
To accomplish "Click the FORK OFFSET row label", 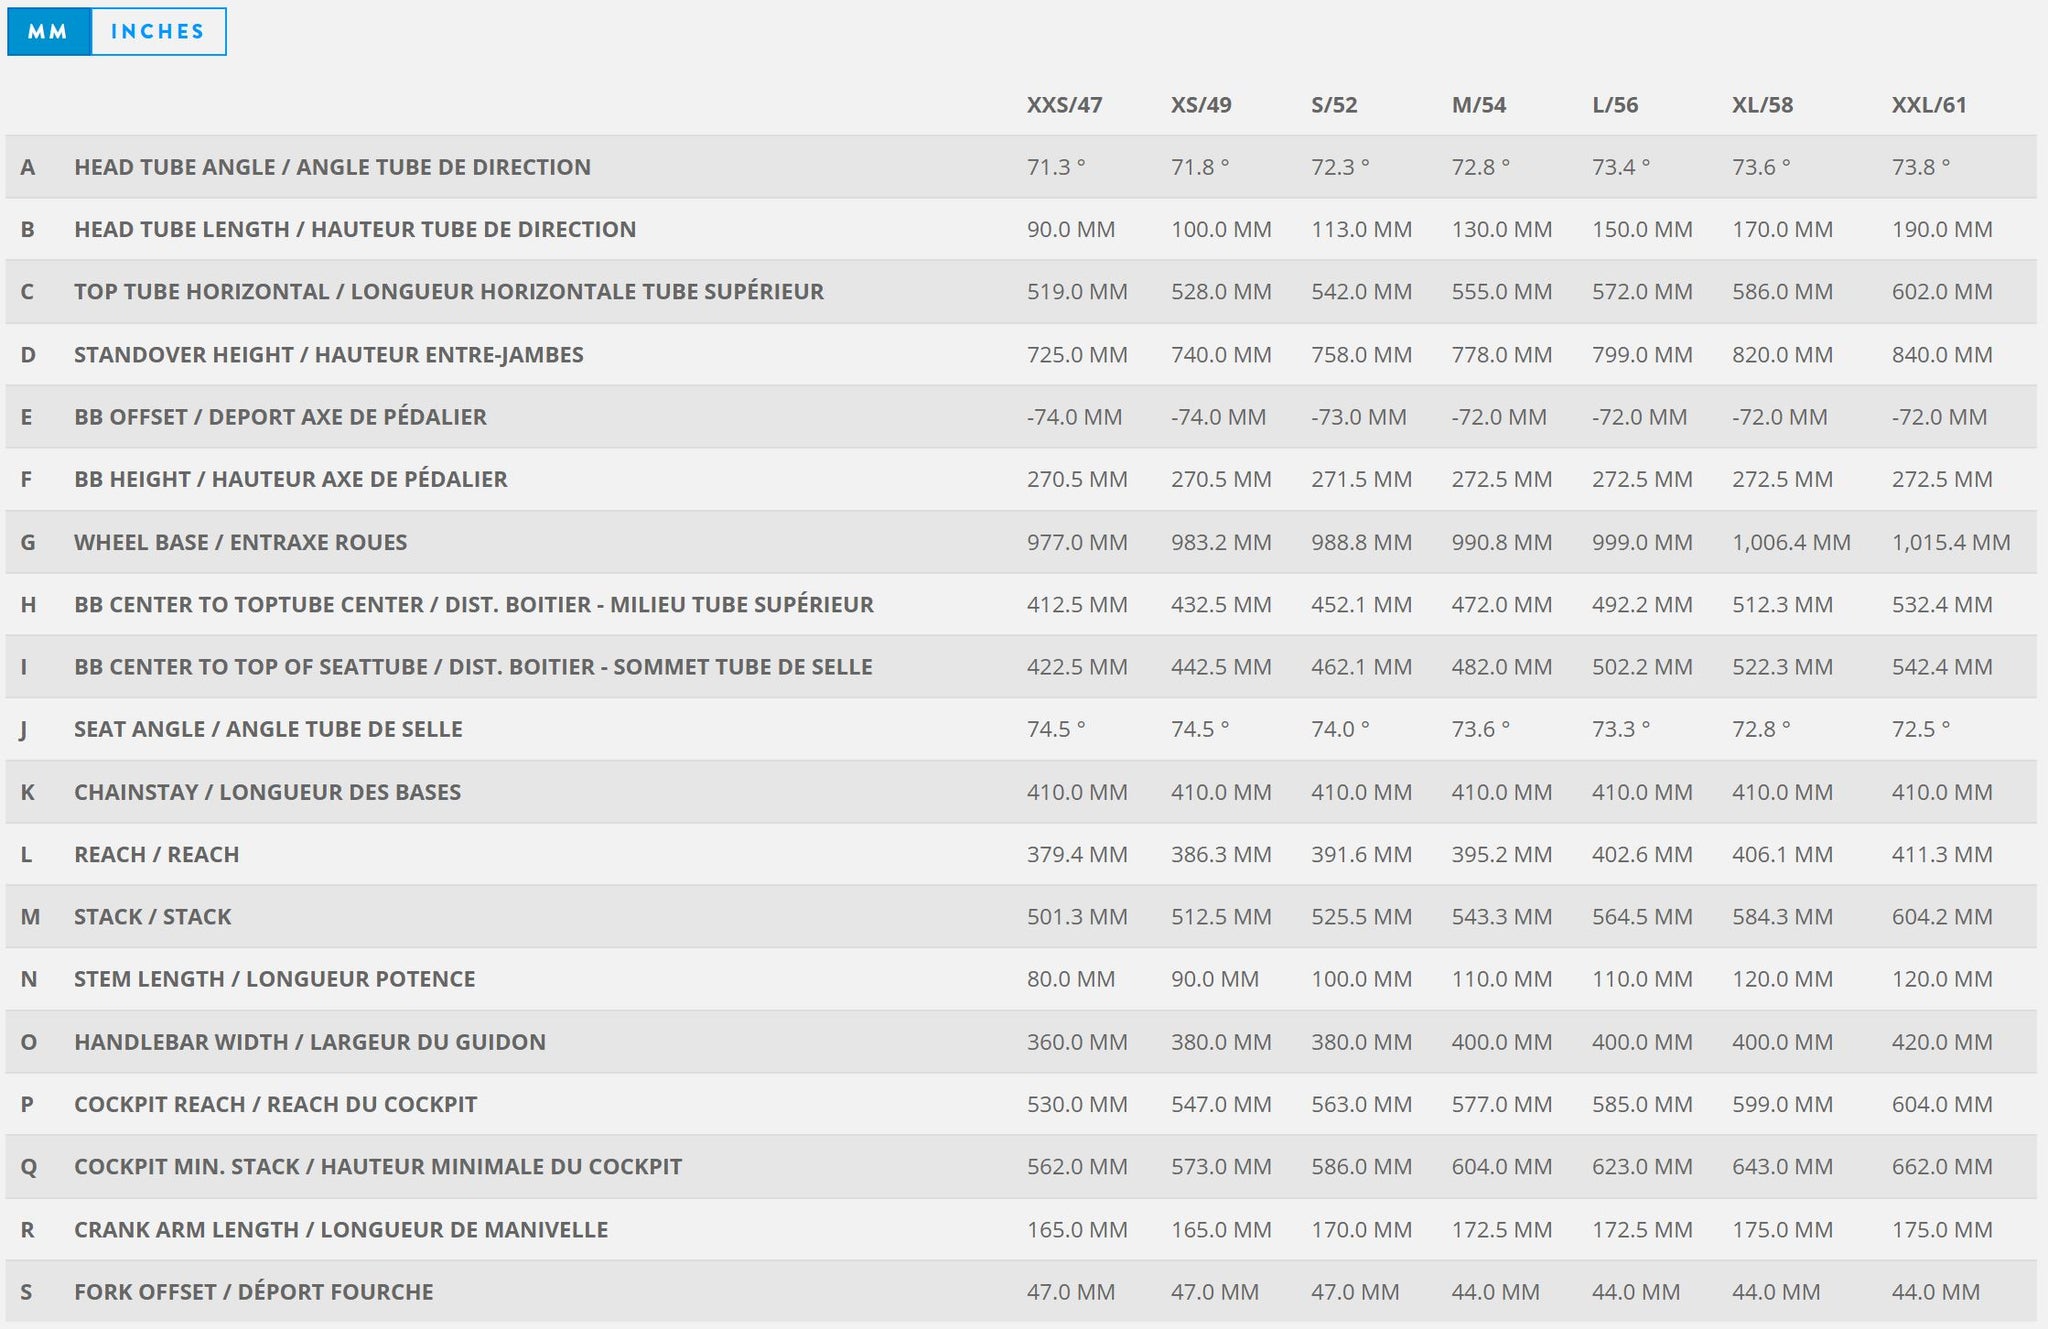I will click(254, 1292).
